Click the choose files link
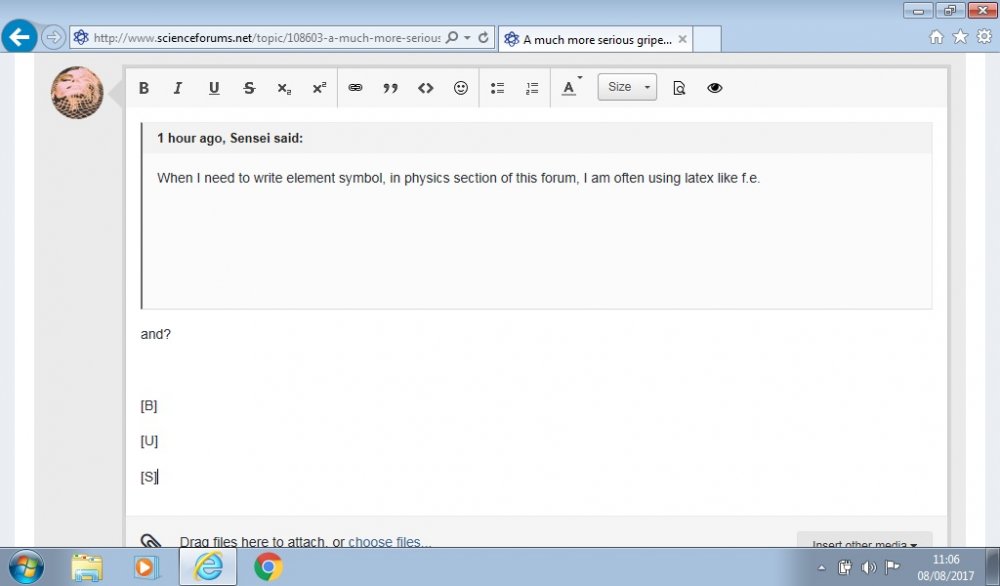The image size is (1000, 586). [x=389, y=542]
